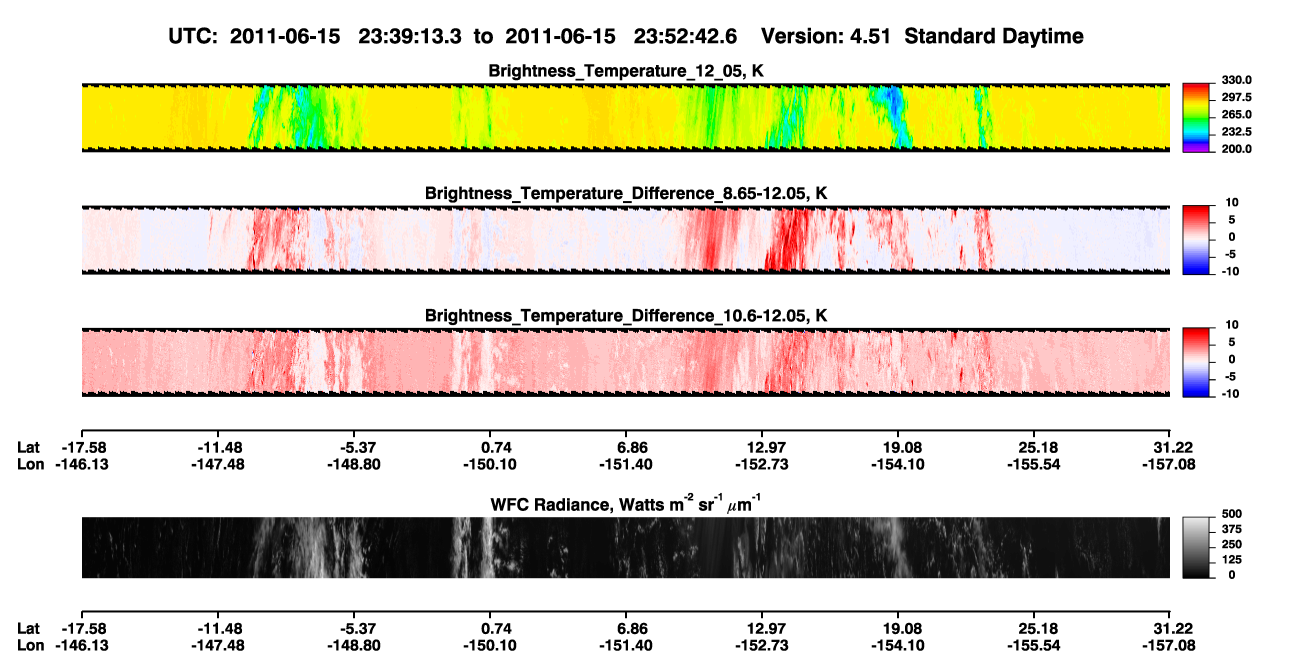Click the '265.0' colorbar label
This screenshot has width=1300, height=667.
pyautogui.click(x=1235, y=115)
